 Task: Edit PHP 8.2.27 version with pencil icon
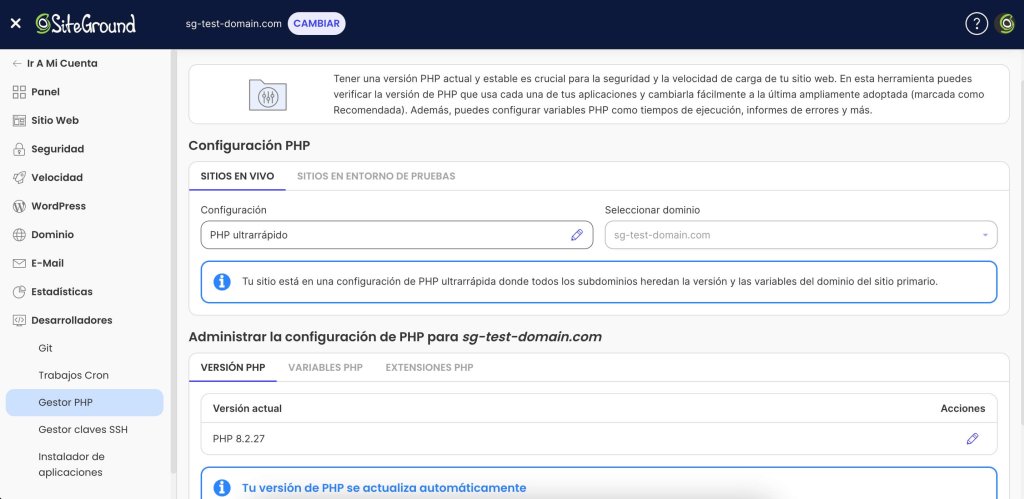(x=972, y=439)
